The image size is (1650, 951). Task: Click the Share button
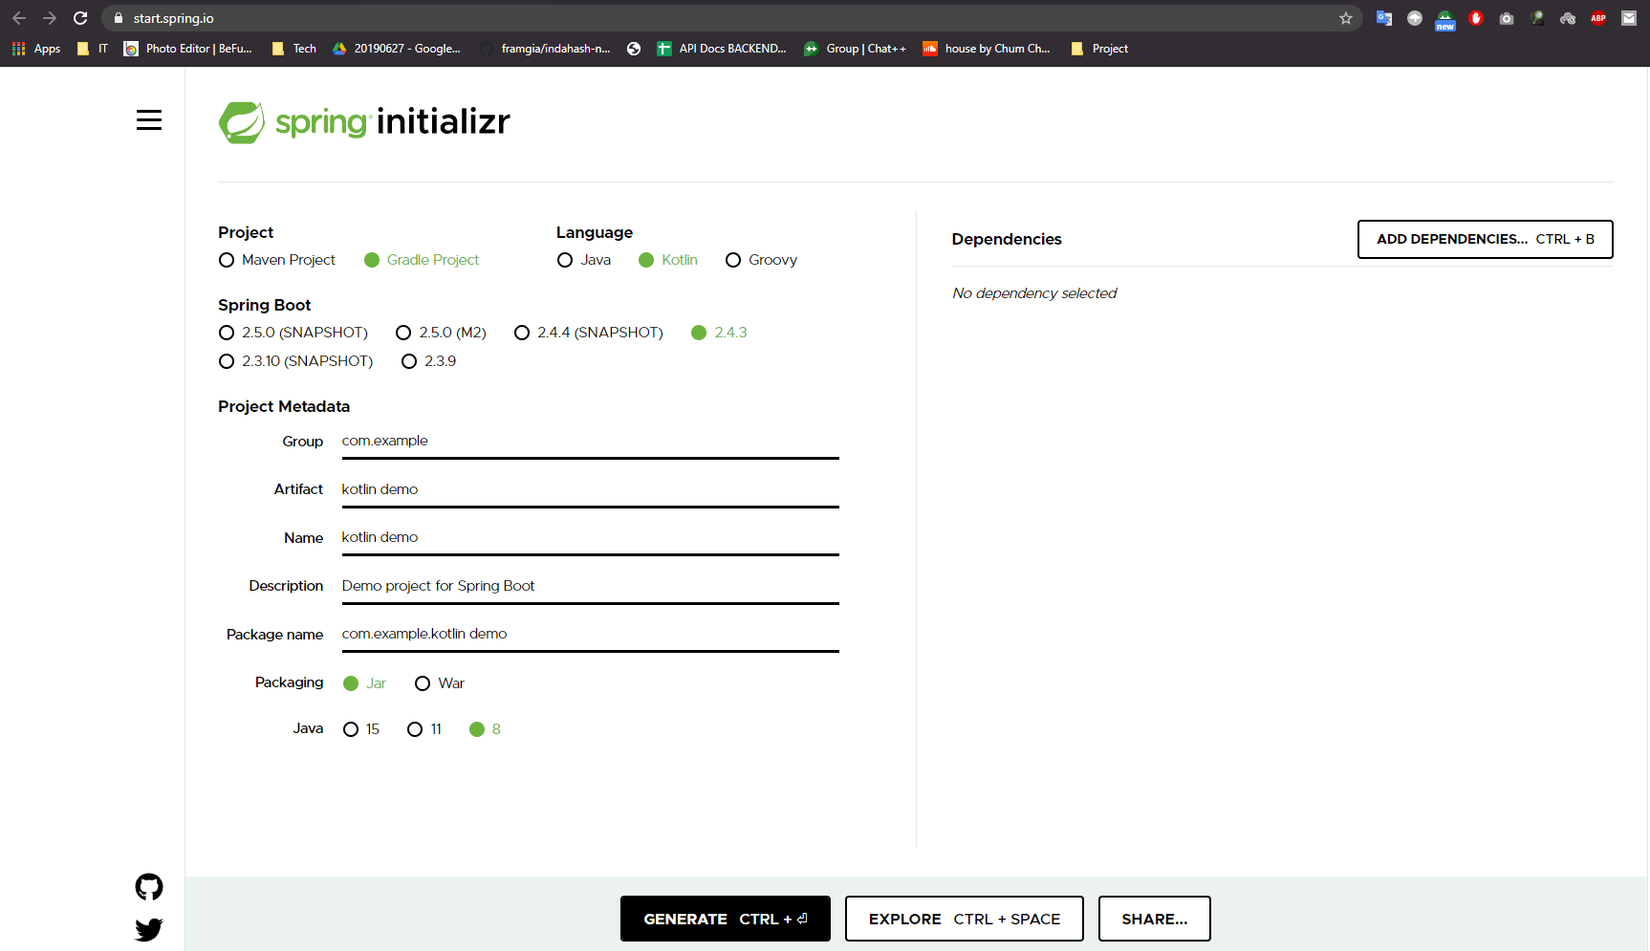pos(1154,919)
